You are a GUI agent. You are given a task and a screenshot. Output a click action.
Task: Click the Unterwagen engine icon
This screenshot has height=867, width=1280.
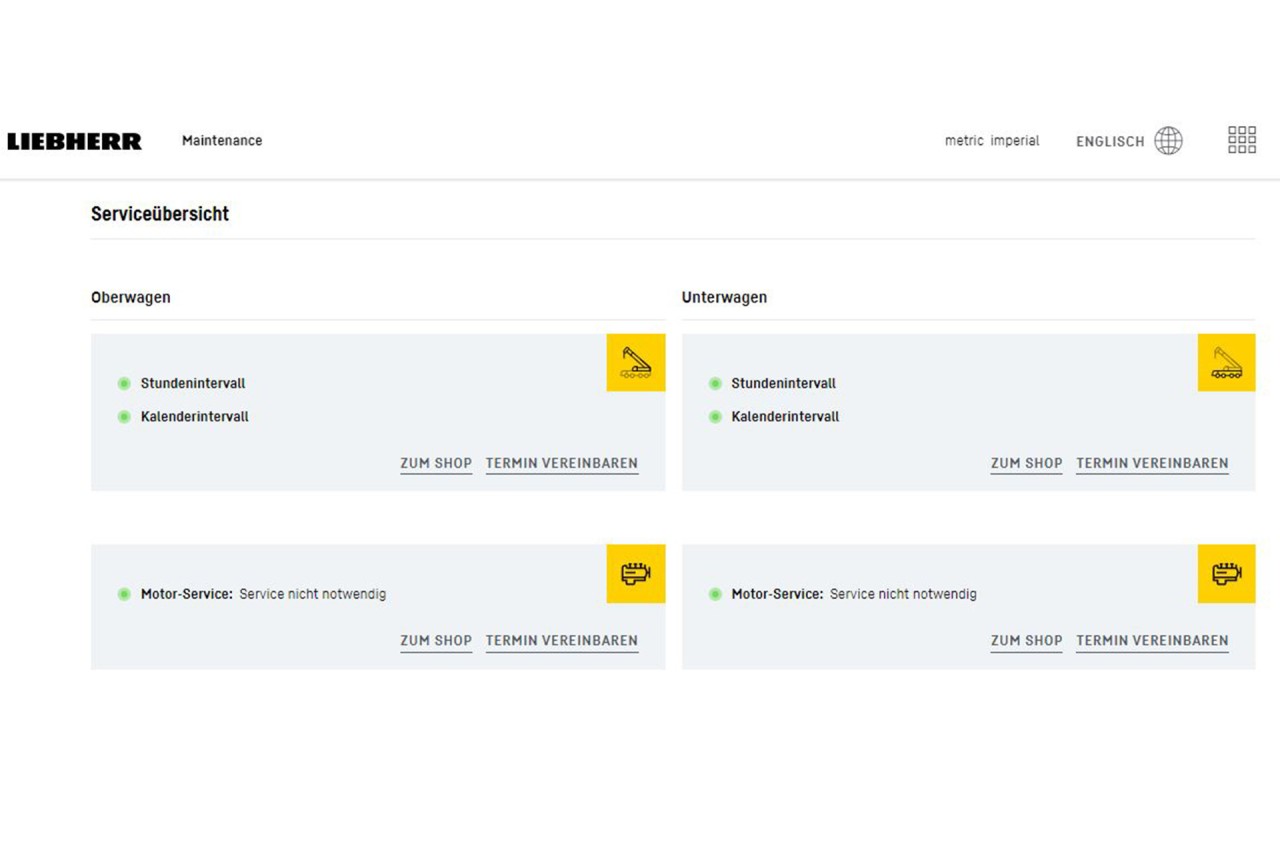pyautogui.click(x=1227, y=574)
